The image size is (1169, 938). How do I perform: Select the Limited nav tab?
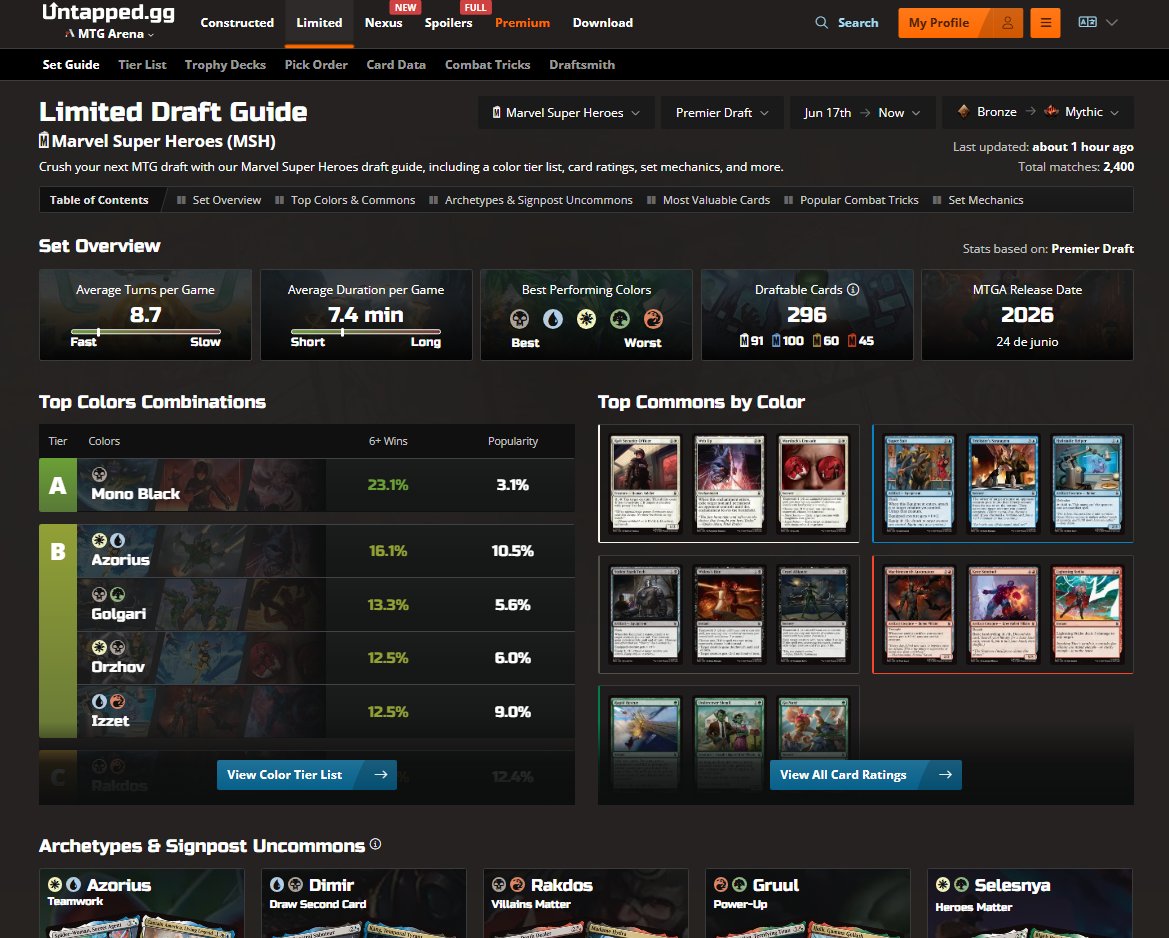[319, 23]
